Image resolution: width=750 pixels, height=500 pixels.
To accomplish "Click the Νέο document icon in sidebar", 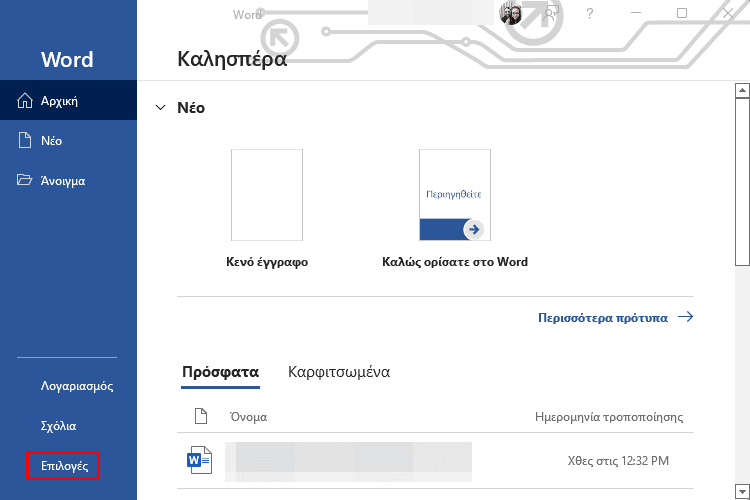I will point(25,141).
